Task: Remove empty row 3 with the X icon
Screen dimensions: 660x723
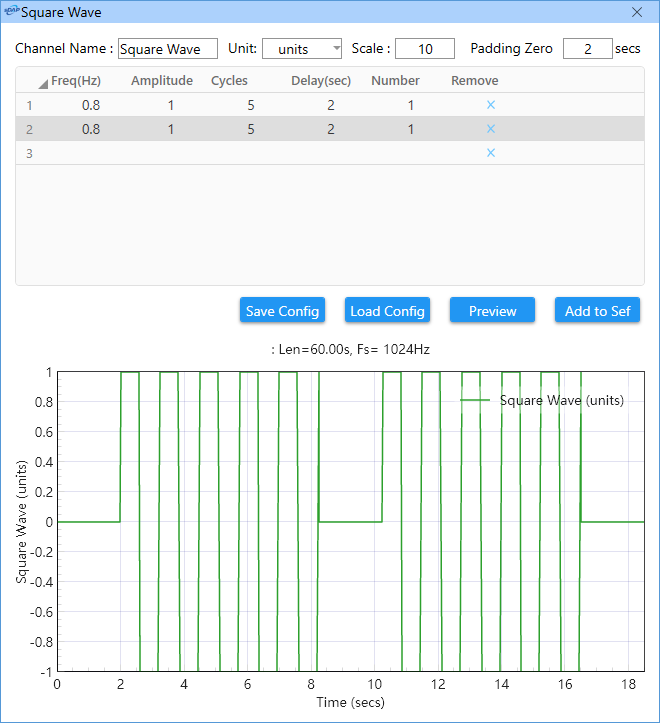Action: click(x=491, y=153)
